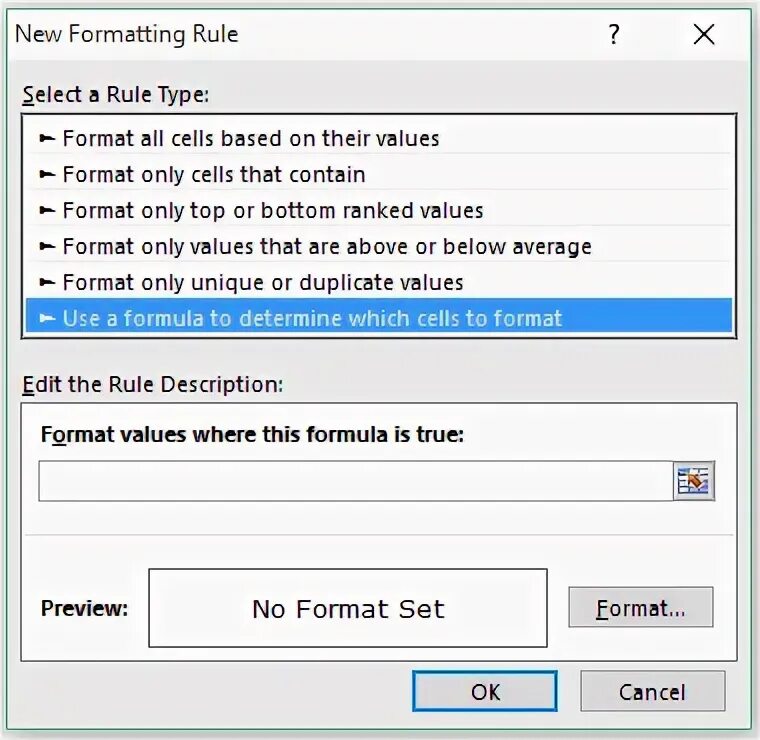
Task: Cancel the new formatting rule
Action: (x=652, y=691)
